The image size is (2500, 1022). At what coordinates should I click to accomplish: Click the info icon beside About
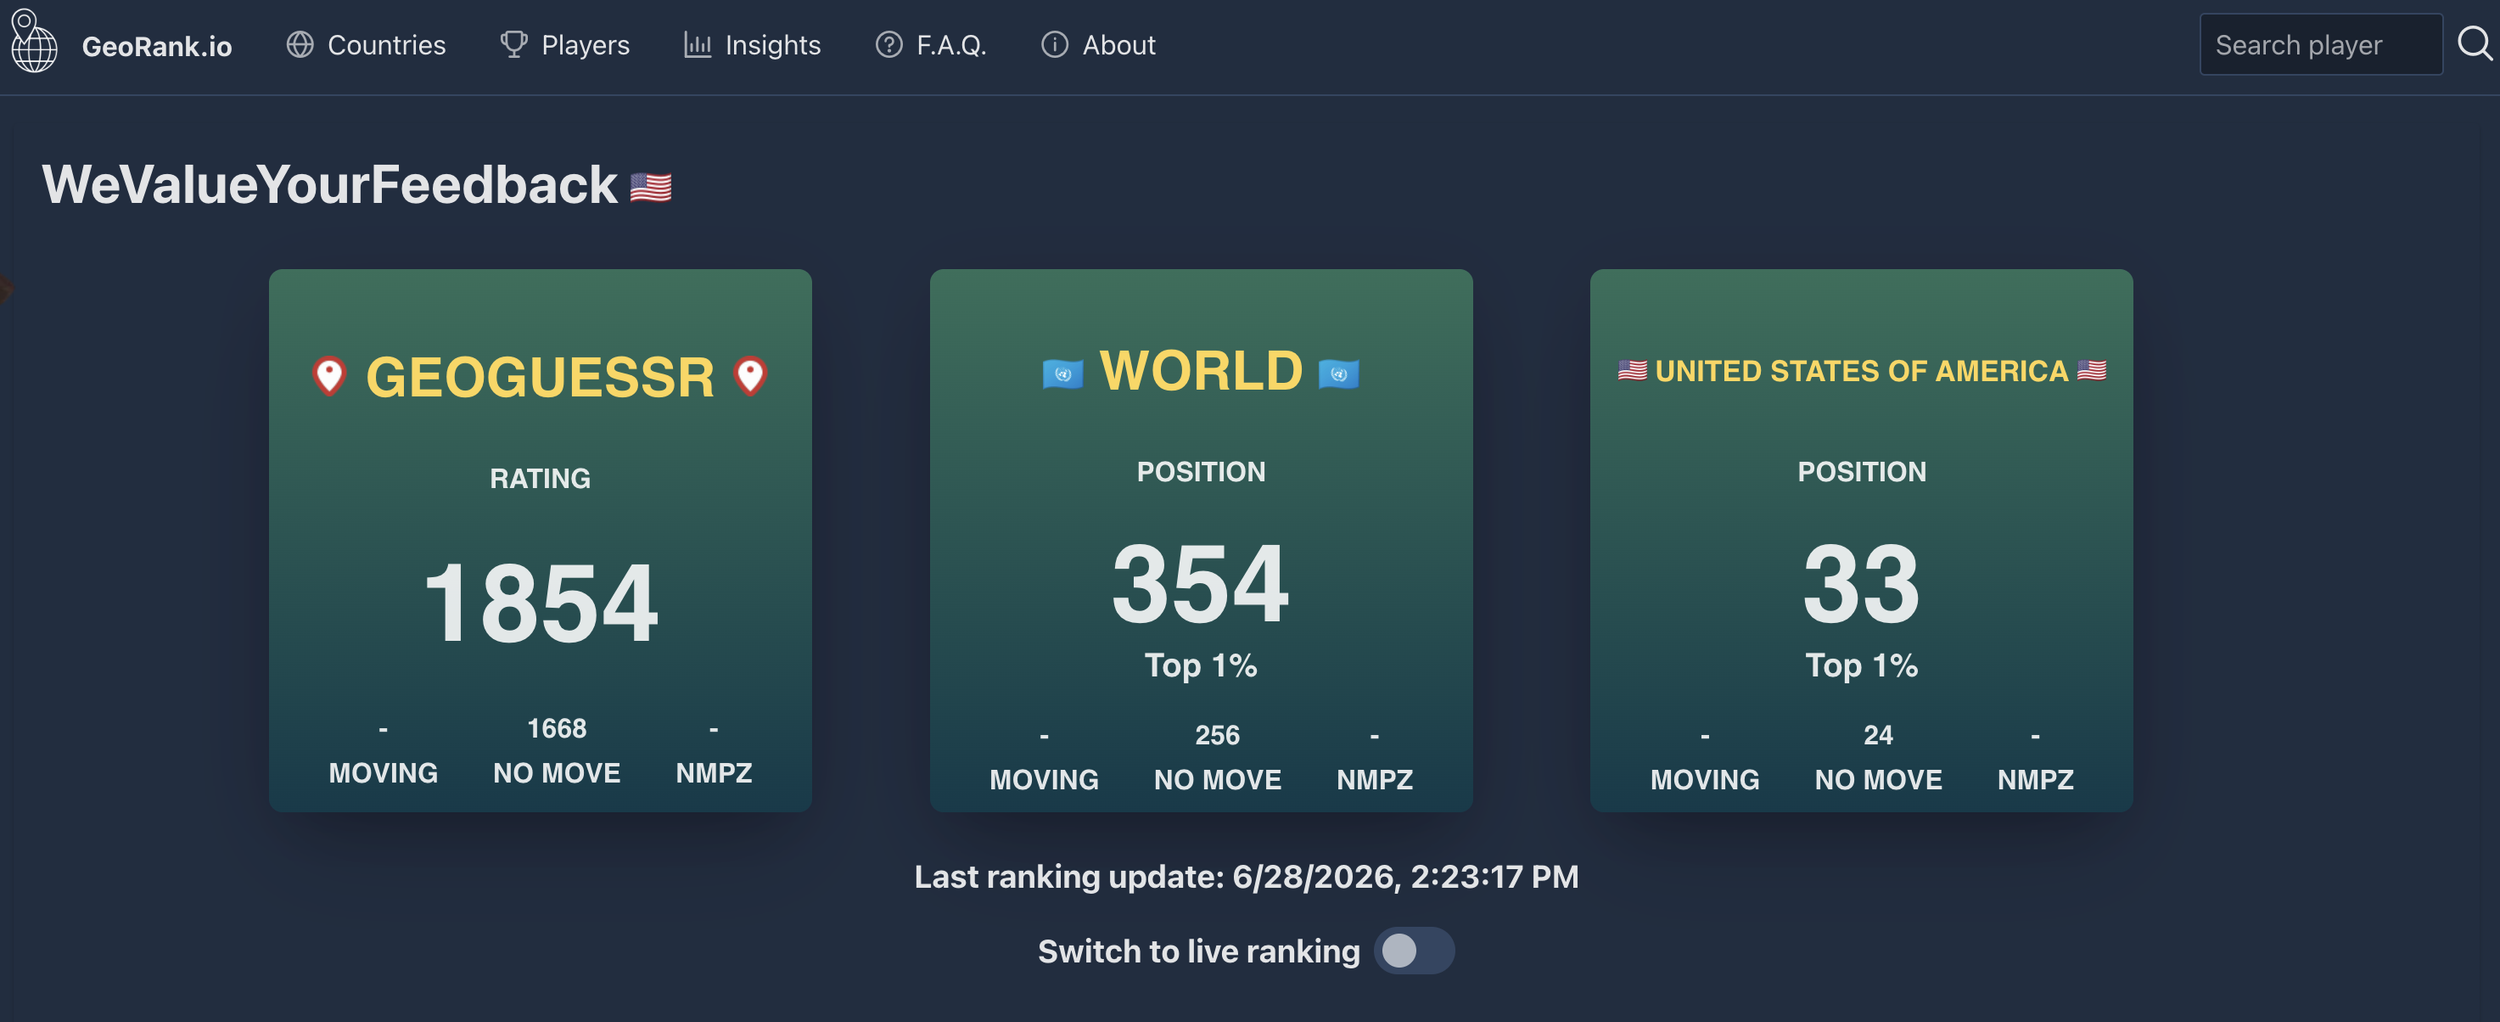[x=1055, y=45]
